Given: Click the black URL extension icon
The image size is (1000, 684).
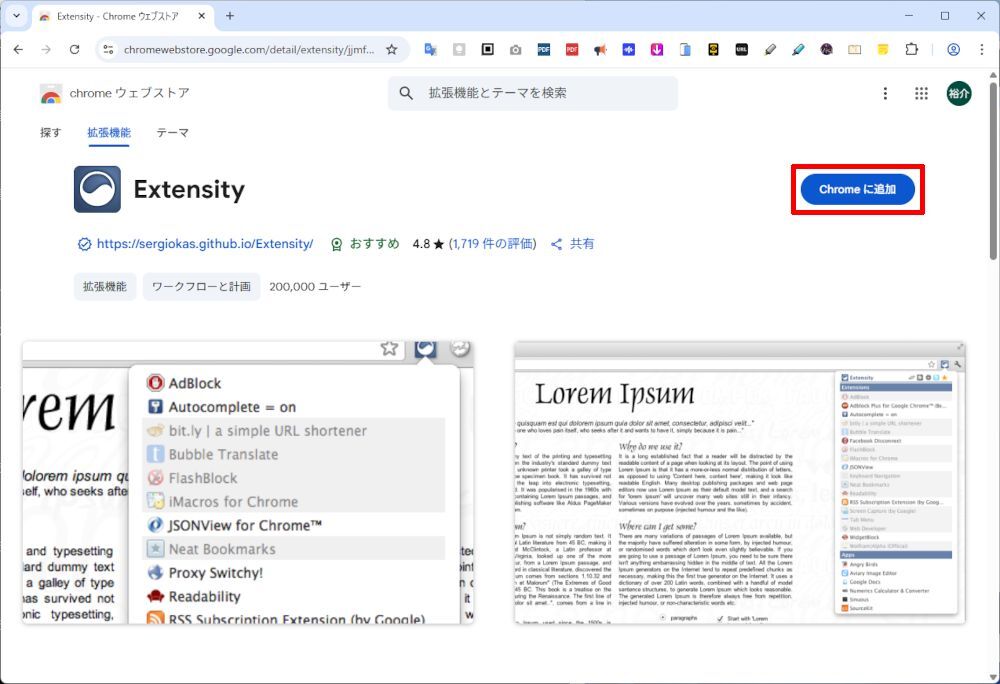Looking at the screenshot, I should [x=742, y=50].
